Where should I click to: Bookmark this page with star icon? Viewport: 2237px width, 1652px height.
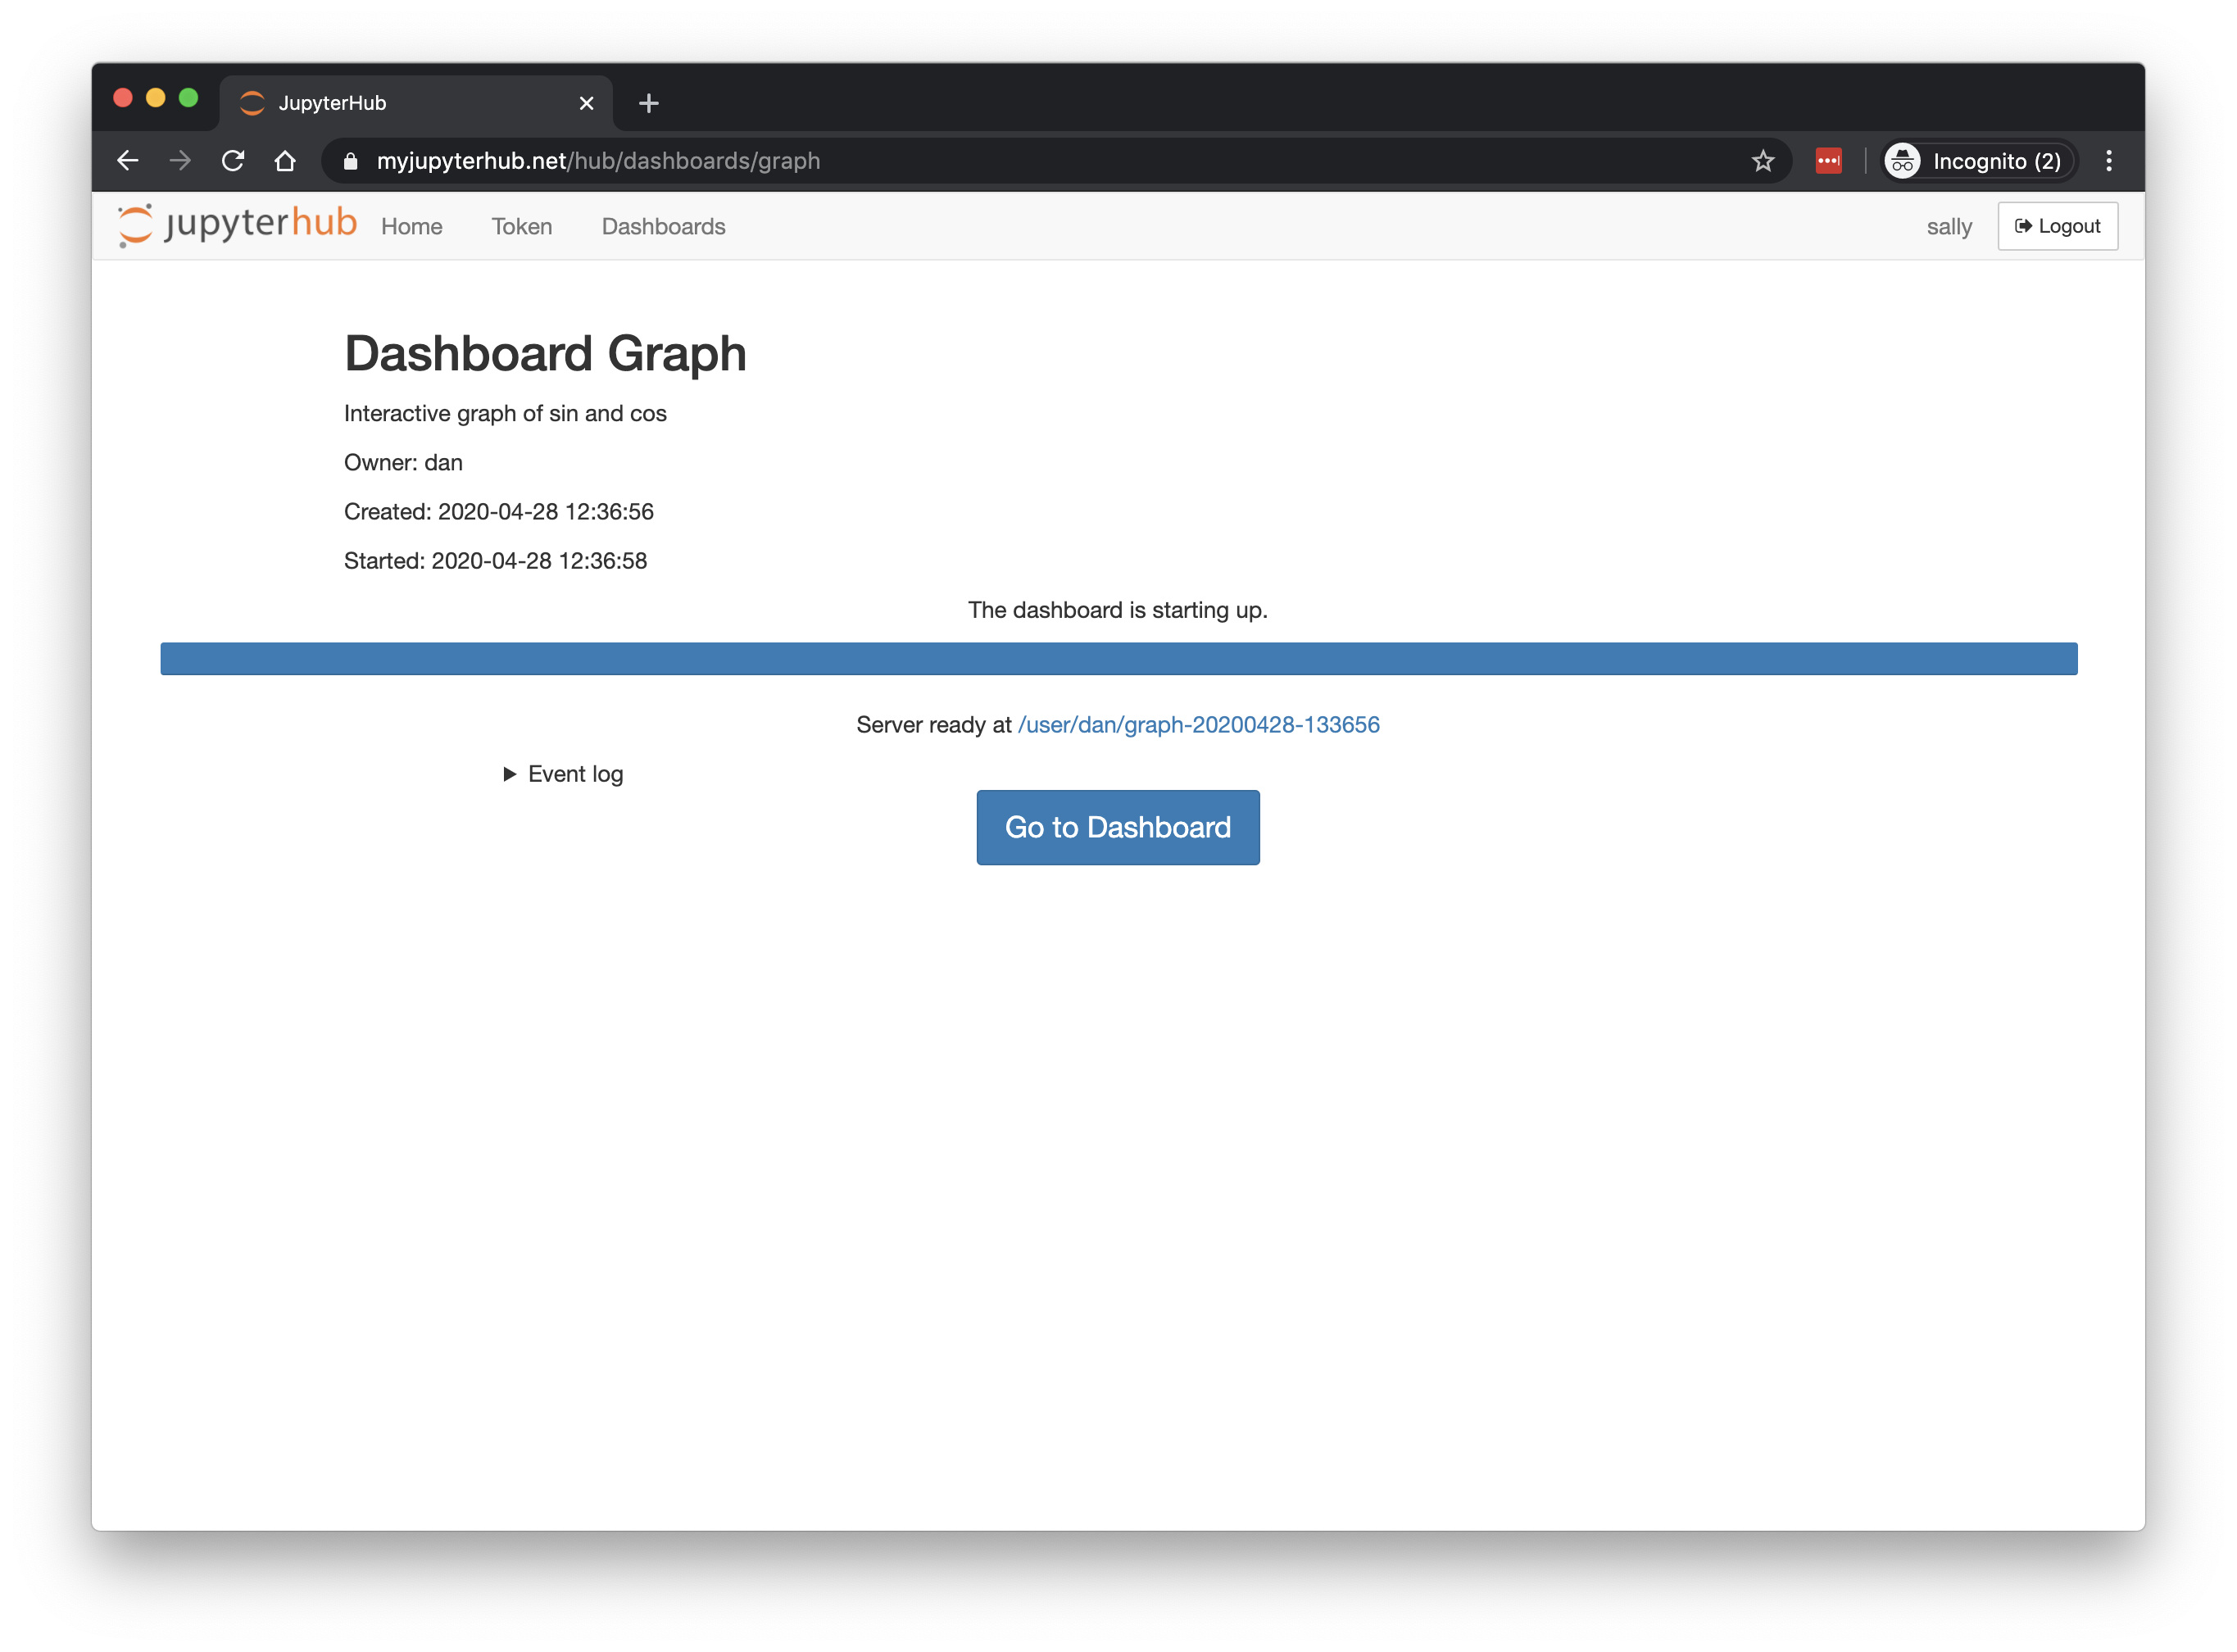click(x=1762, y=161)
